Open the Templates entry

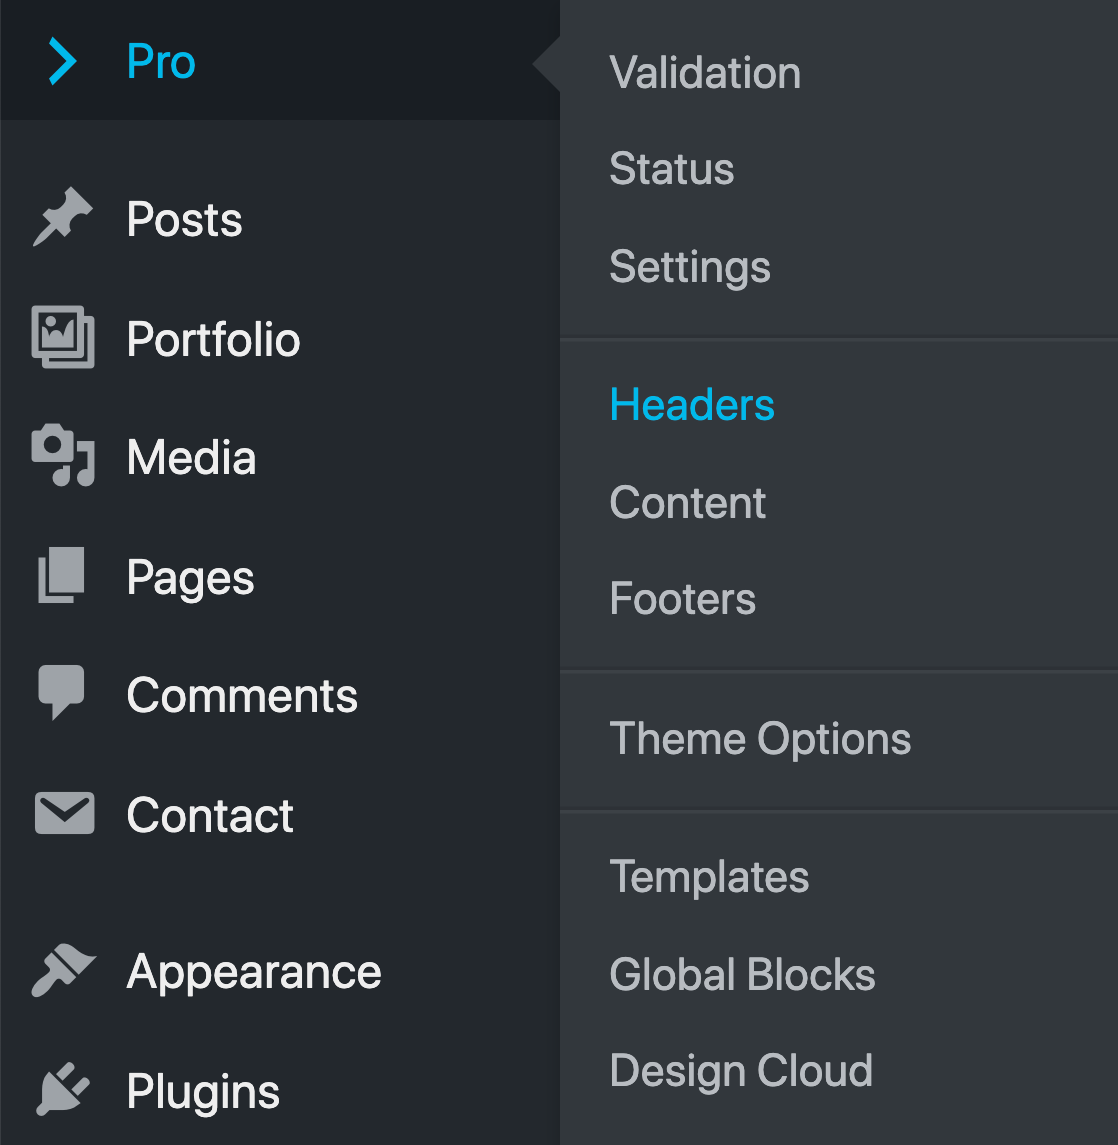(x=709, y=877)
